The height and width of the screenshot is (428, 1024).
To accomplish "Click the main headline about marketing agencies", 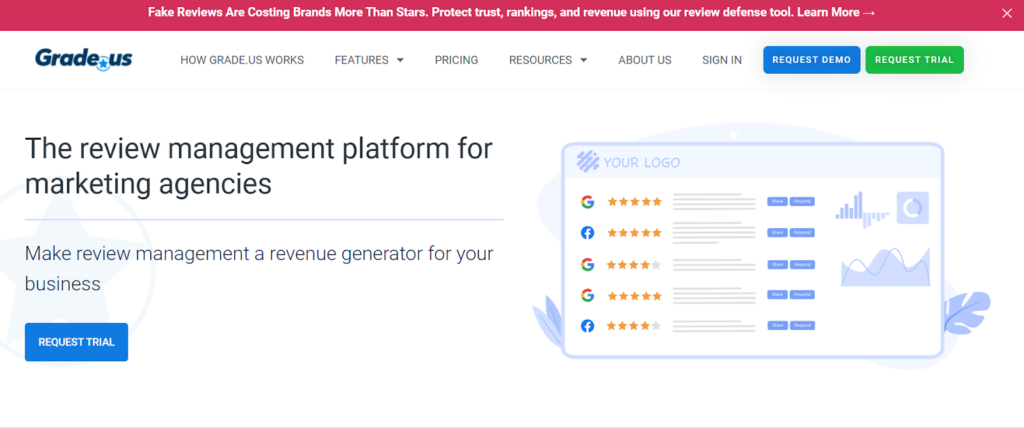I will (x=259, y=167).
